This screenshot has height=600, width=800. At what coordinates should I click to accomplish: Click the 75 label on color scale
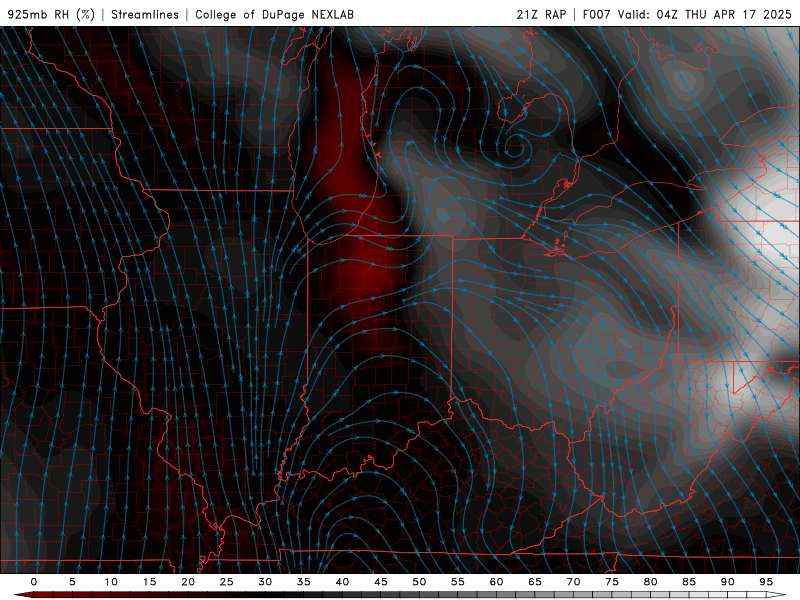(x=612, y=582)
